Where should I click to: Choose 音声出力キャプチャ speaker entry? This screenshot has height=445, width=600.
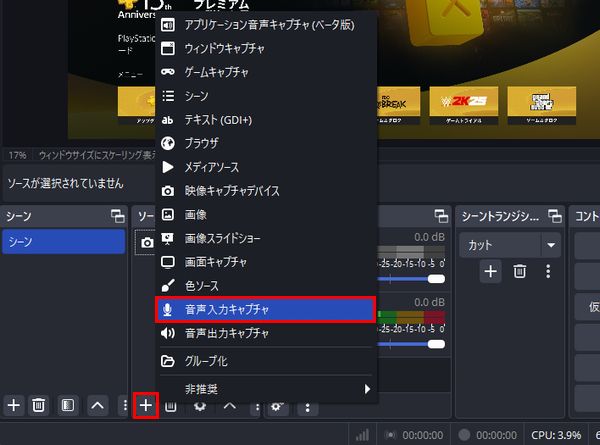click(x=266, y=333)
